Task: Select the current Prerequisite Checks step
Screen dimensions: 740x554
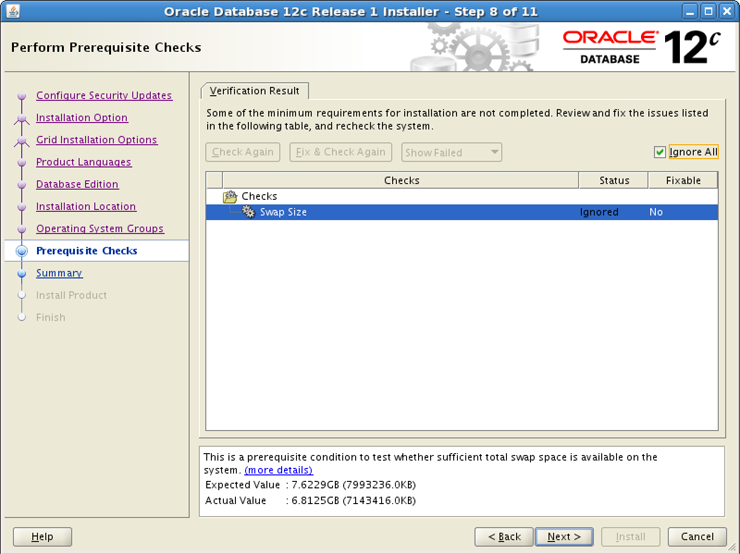Action: click(86, 251)
